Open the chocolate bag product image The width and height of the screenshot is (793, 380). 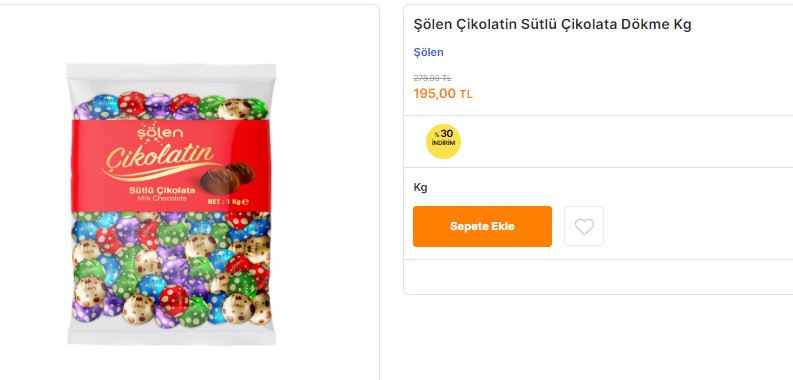[x=171, y=203]
